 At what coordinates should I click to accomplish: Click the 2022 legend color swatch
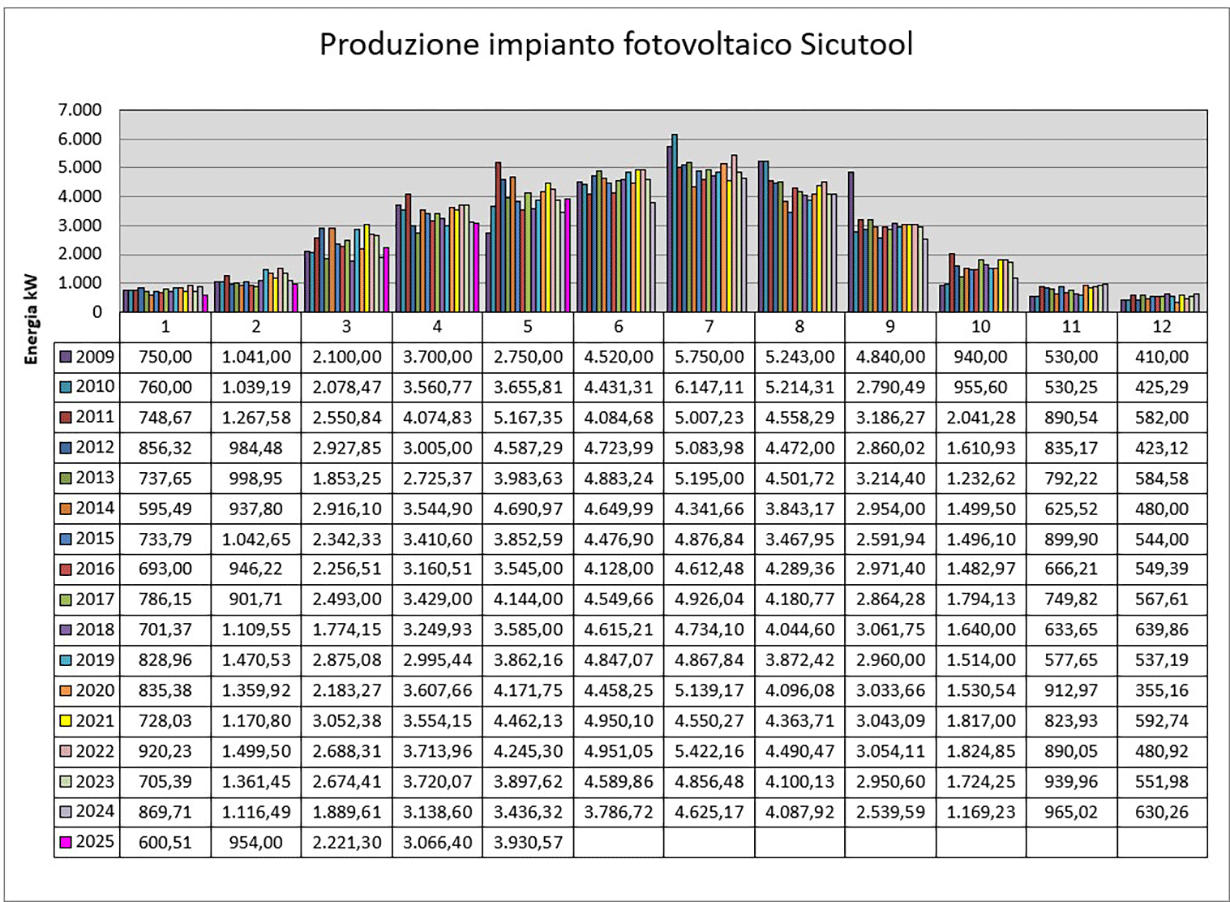(x=65, y=752)
